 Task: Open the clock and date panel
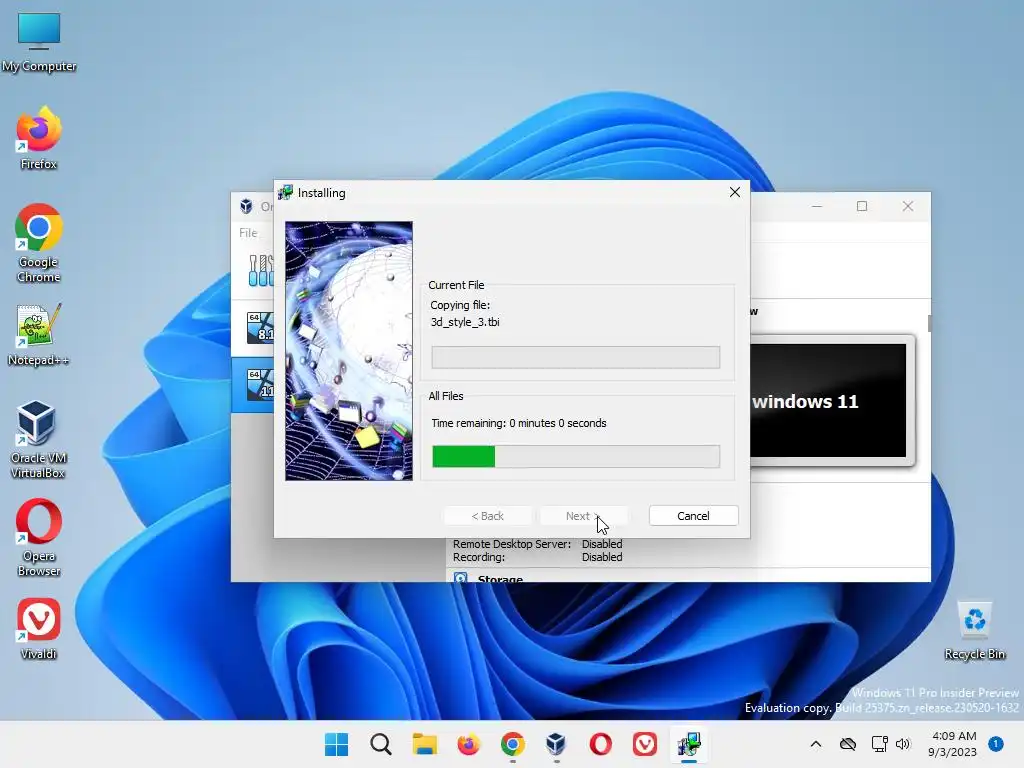953,744
